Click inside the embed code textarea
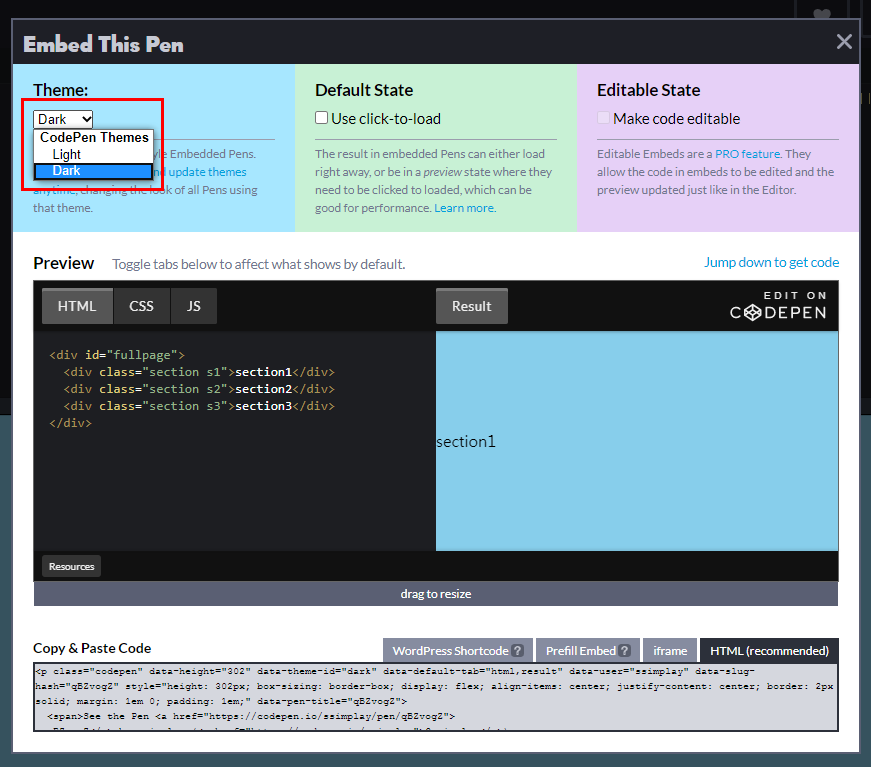The width and height of the screenshot is (871, 767). pos(436,697)
